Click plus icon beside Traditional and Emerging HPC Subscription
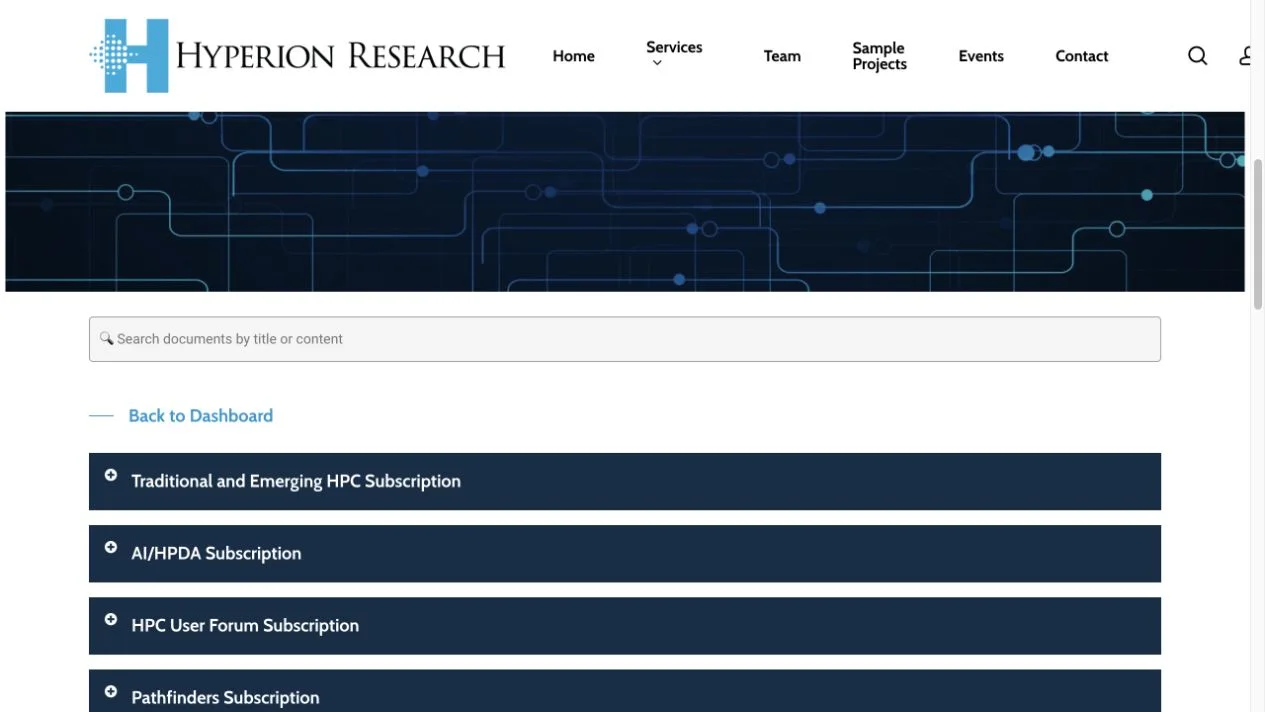Screen dimensions: 1265x712 coord(111,475)
